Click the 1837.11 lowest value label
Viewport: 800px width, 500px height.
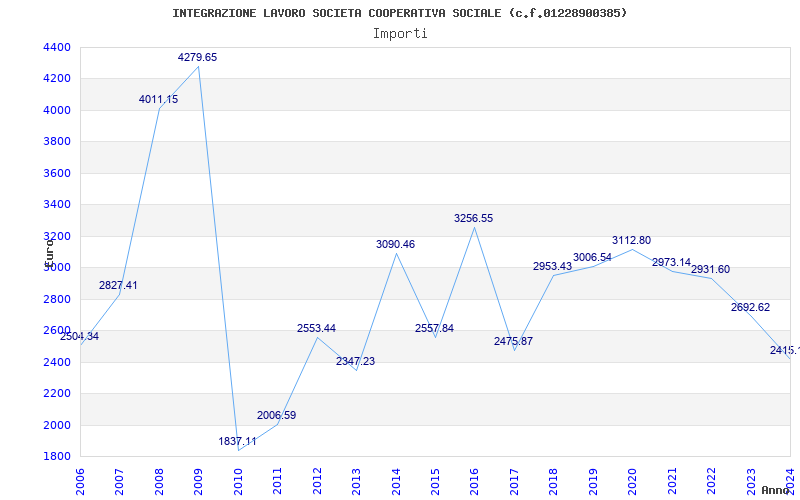coord(237,441)
